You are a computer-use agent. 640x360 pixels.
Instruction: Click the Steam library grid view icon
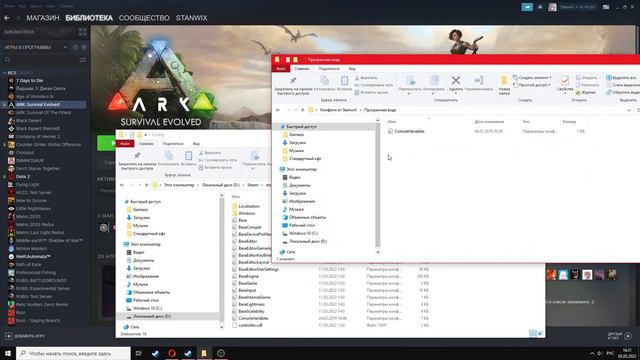coord(82,32)
